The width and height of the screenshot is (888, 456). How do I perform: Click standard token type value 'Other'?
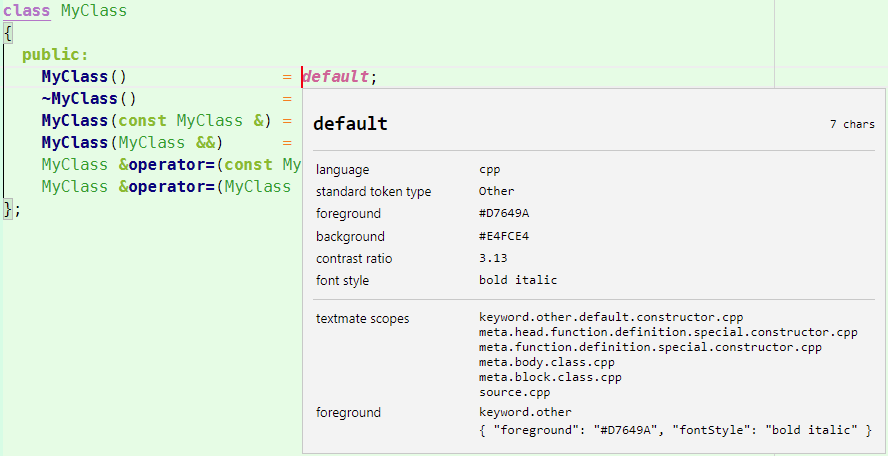click(497, 191)
